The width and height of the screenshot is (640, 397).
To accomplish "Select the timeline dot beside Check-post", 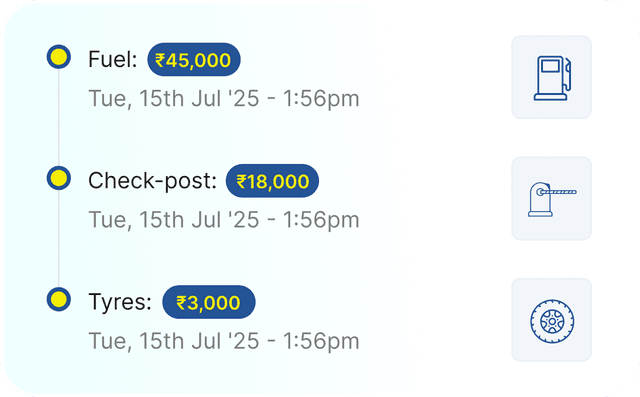I will (59, 178).
